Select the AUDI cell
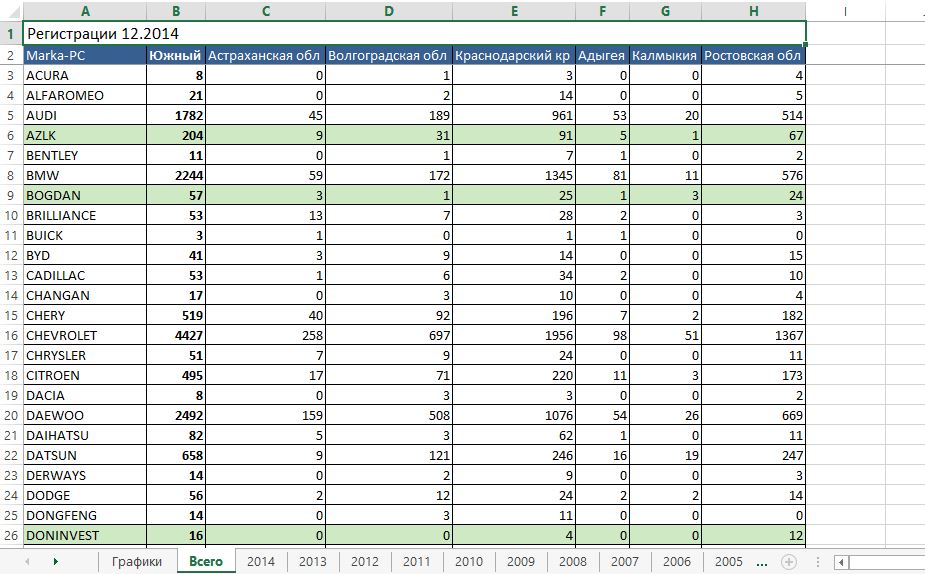The width and height of the screenshot is (925, 574). [85, 116]
